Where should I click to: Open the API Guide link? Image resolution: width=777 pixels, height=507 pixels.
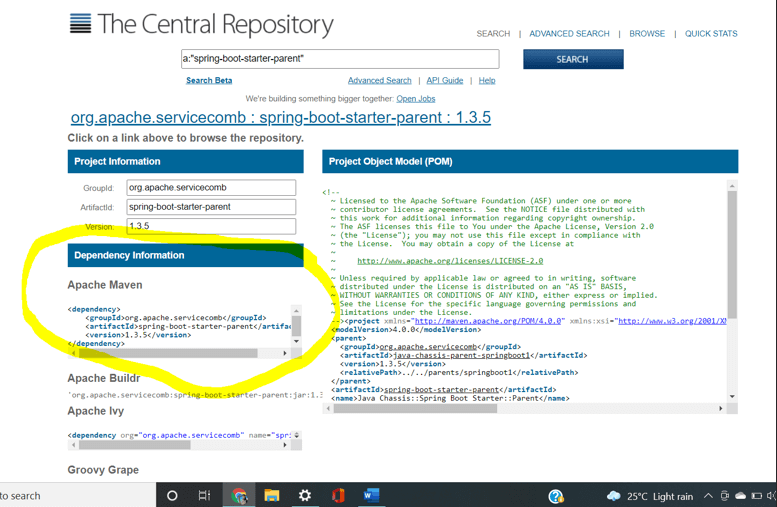click(445, 80)
